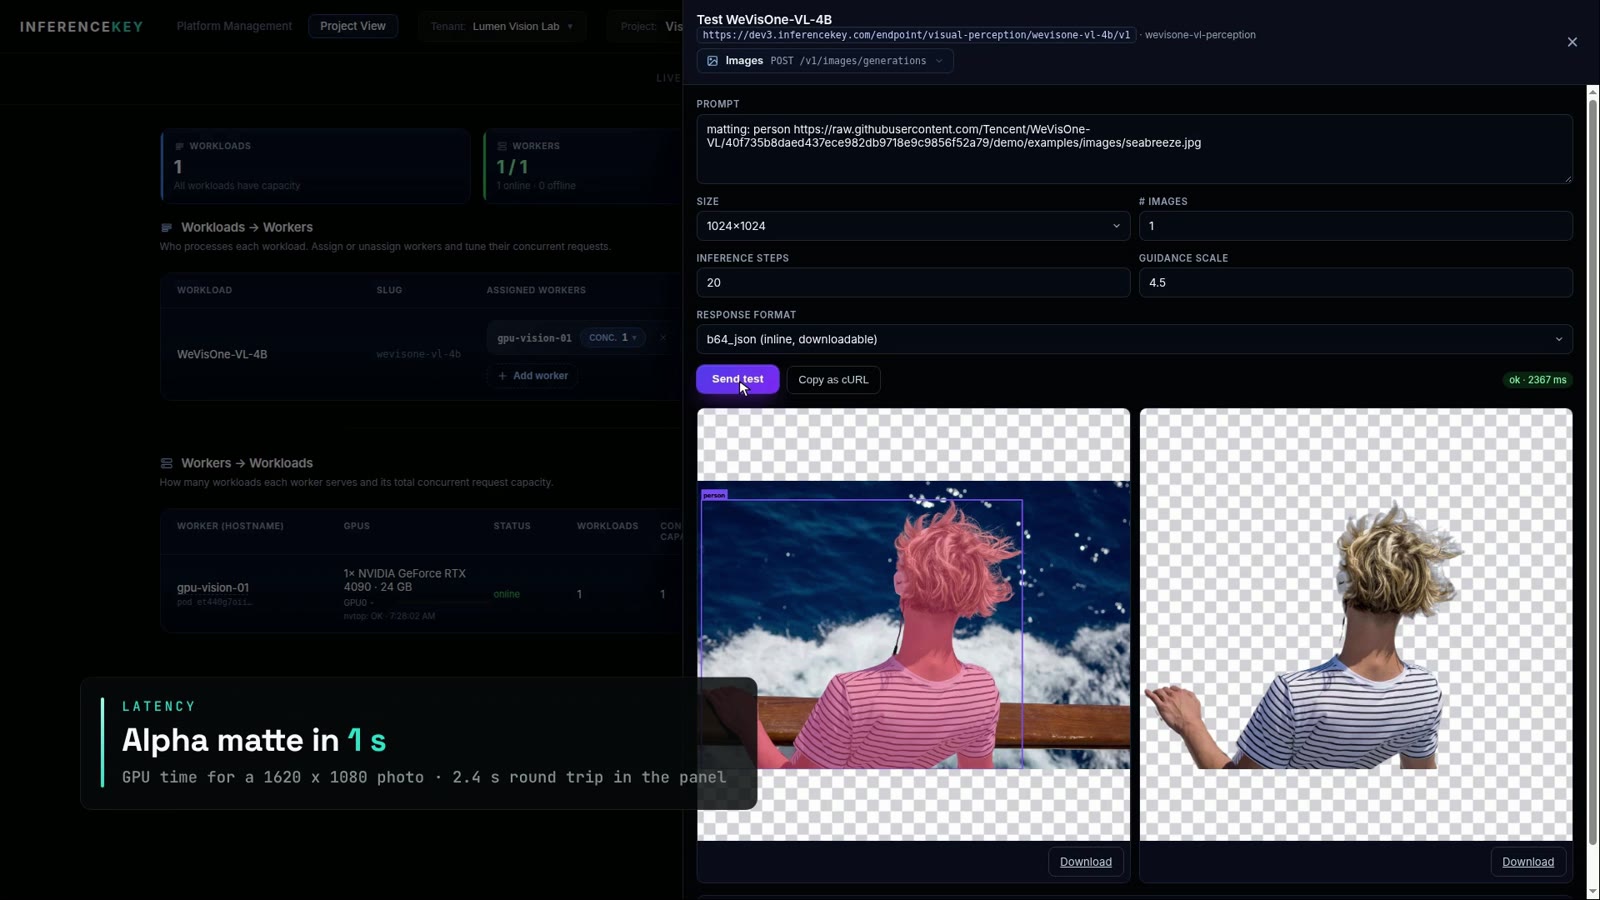
Task: Open the CONC. 1 concurrency dropdown
Action: pos(613,338)
